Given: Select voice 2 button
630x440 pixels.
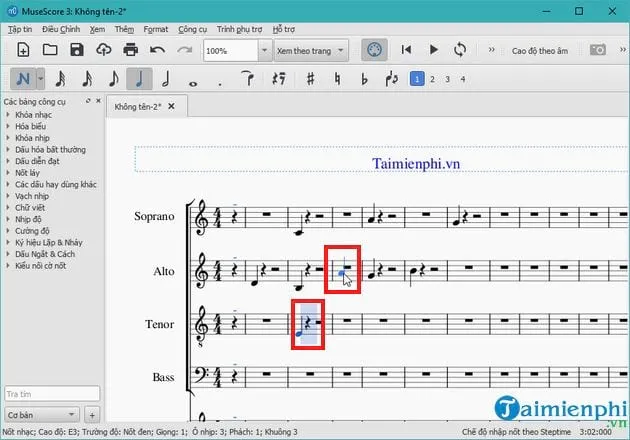Looking at the screenshot, I should pos(433,78).
